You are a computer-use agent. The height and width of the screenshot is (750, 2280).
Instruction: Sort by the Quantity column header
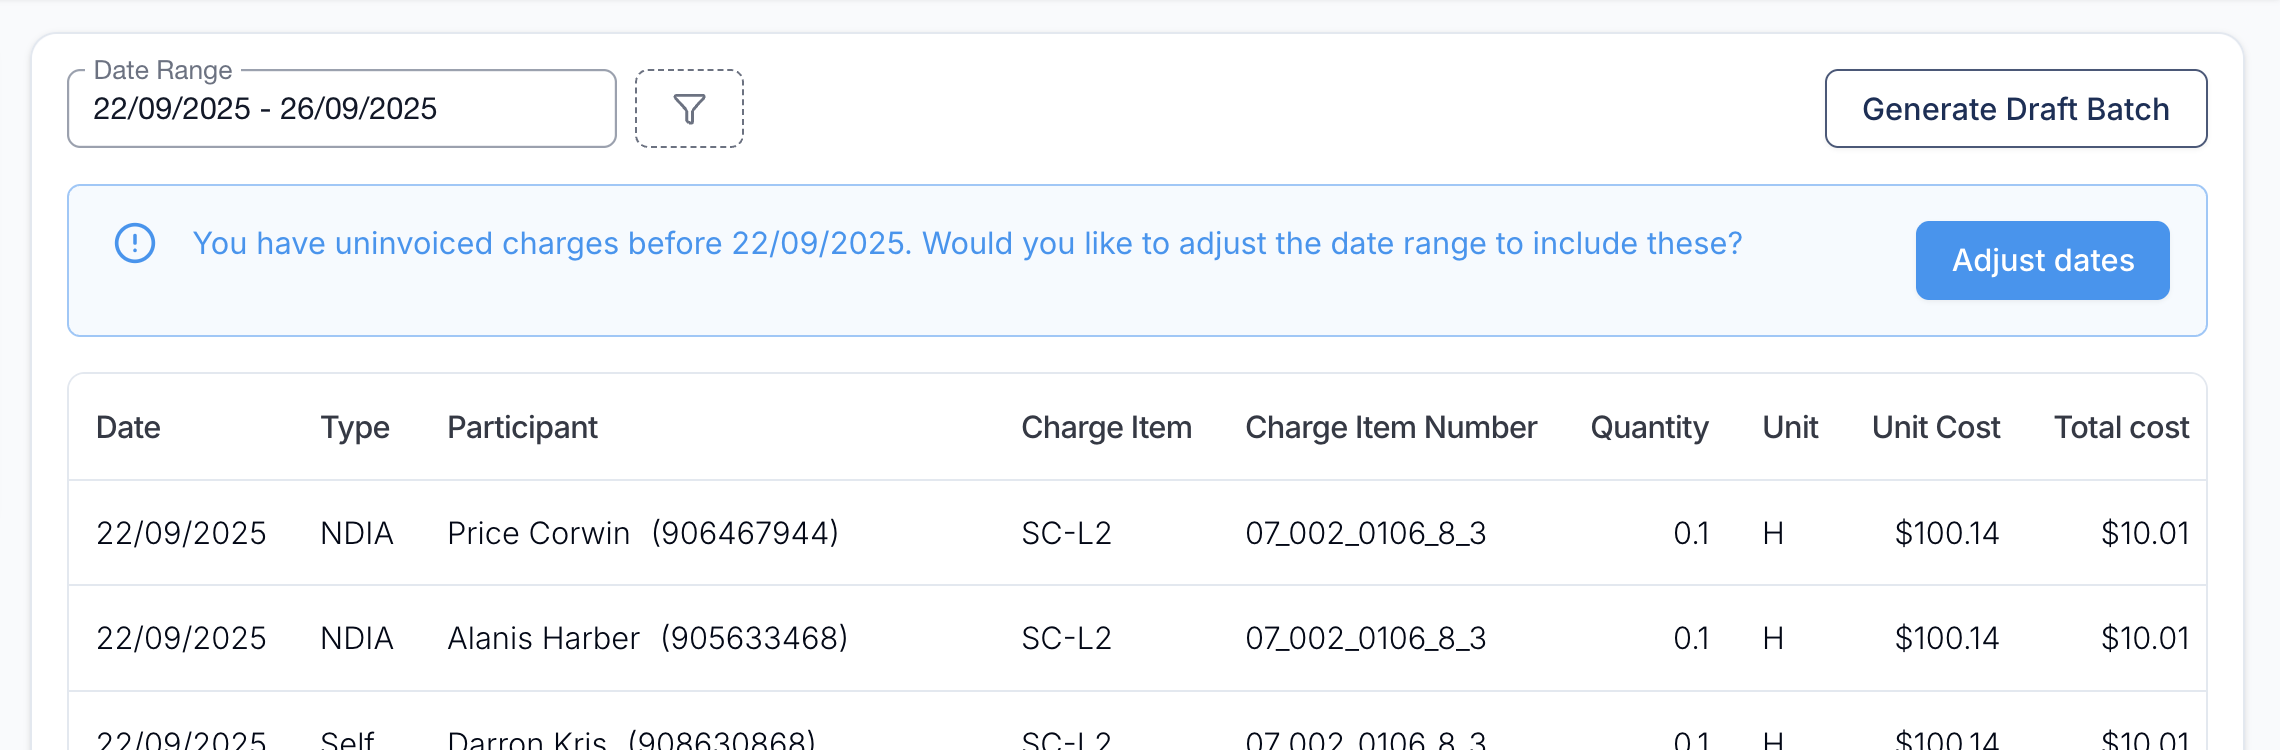point(1649,428)
